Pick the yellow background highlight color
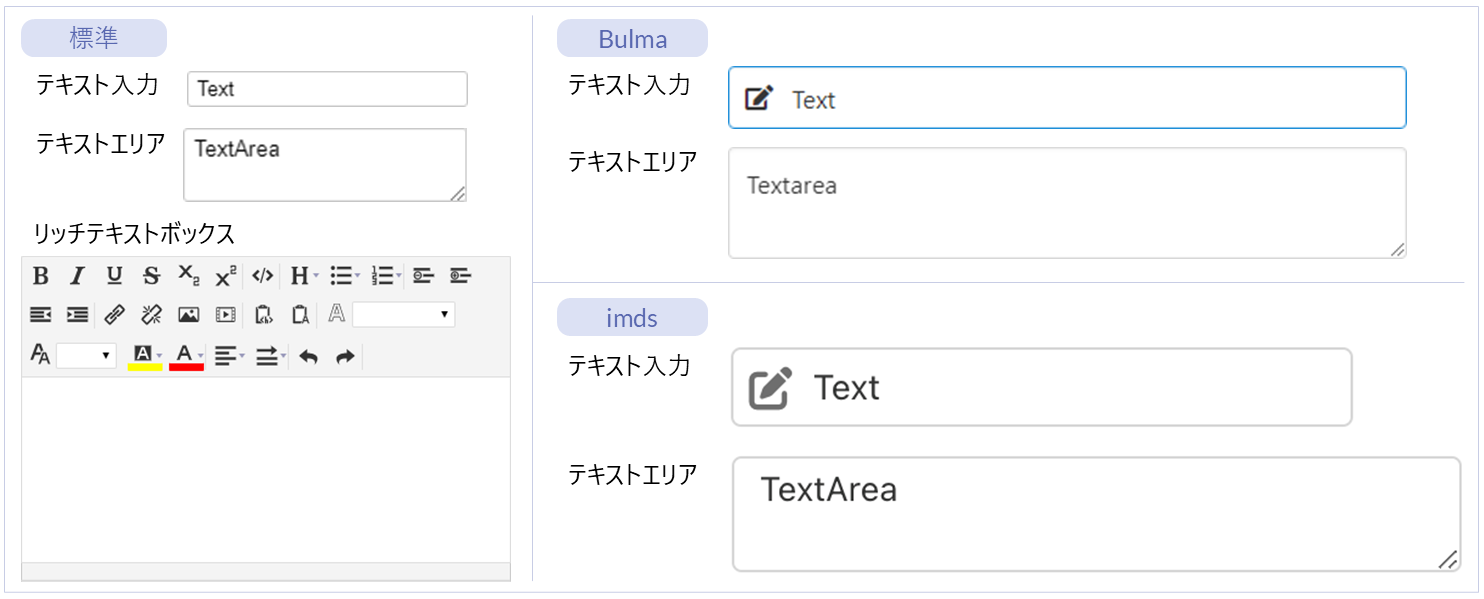Screen dimensions: 1484x599 [145, 356]
